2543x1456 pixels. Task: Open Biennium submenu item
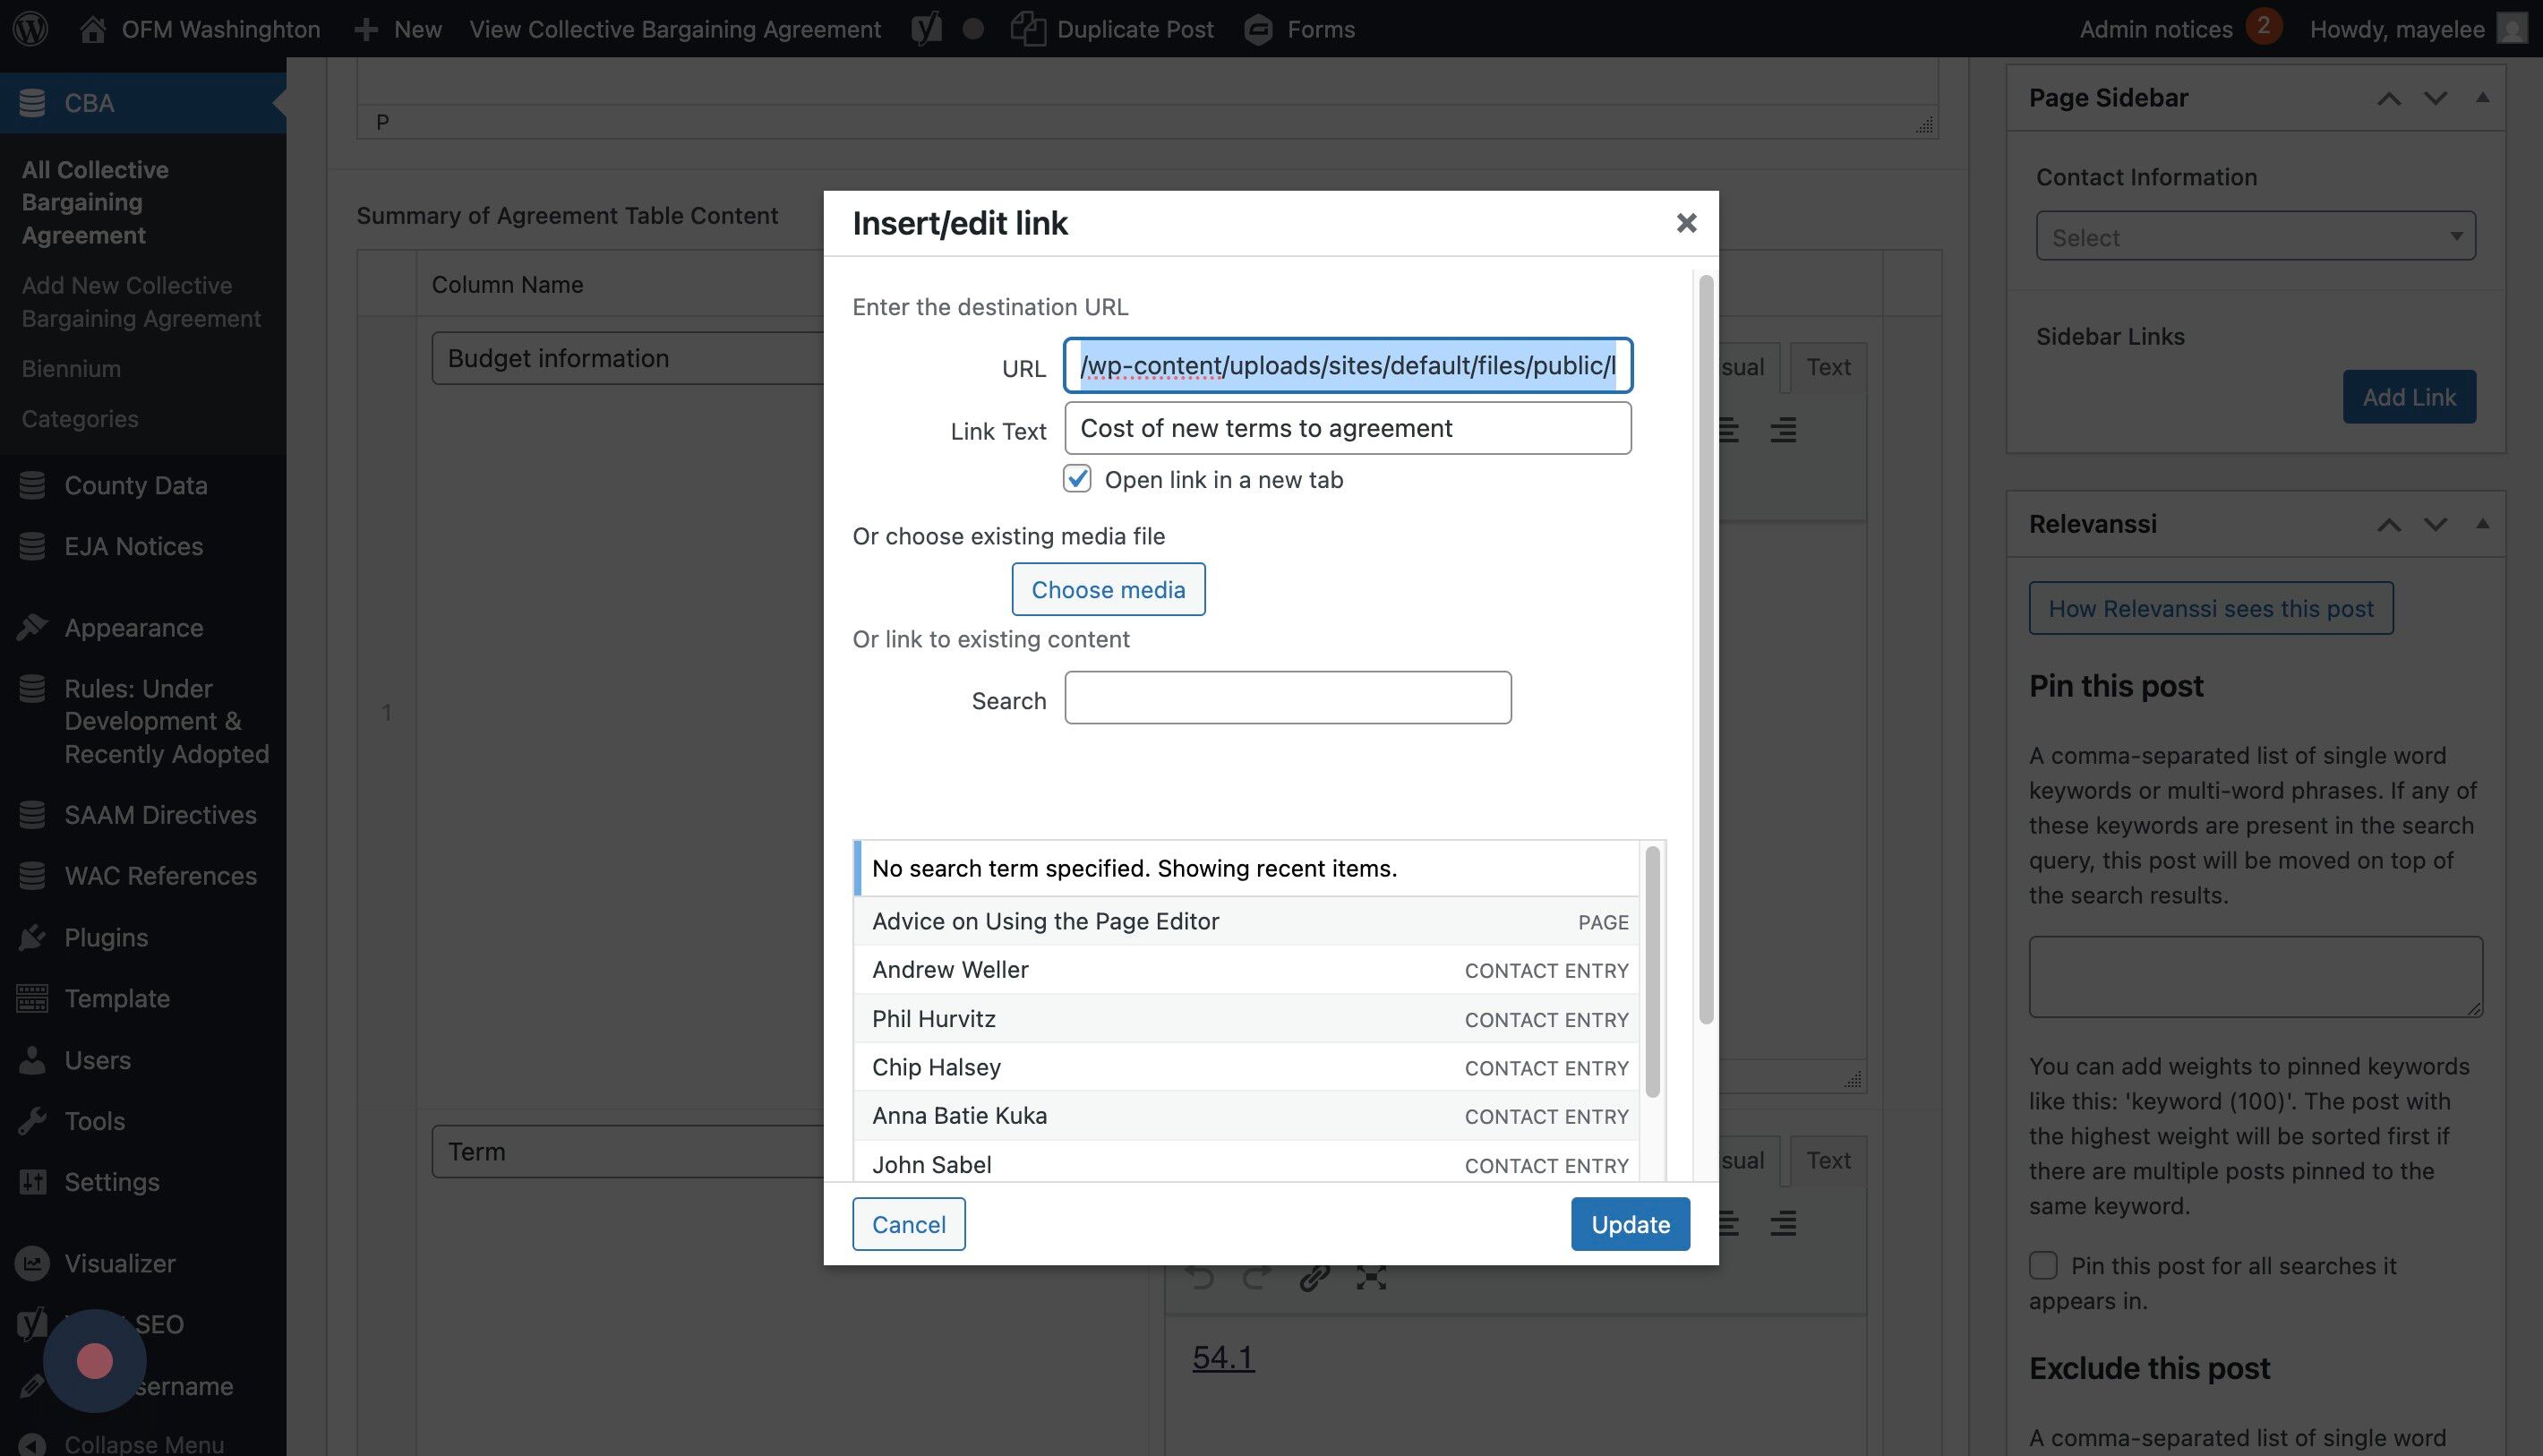[71, 368]
